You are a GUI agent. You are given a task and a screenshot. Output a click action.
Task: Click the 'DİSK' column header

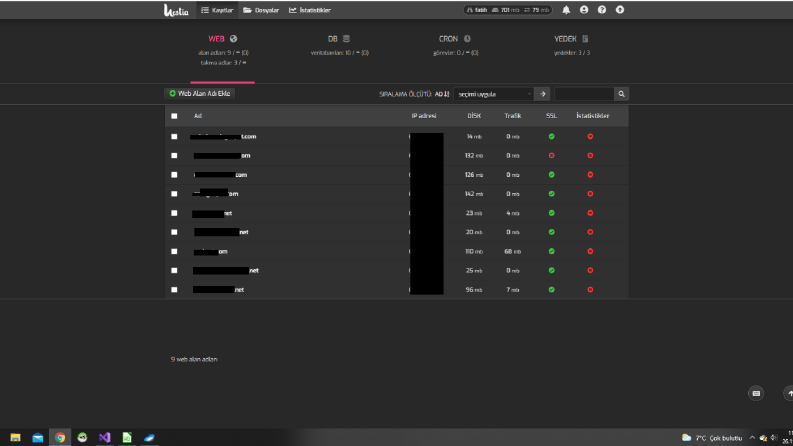tap(474, 116)
